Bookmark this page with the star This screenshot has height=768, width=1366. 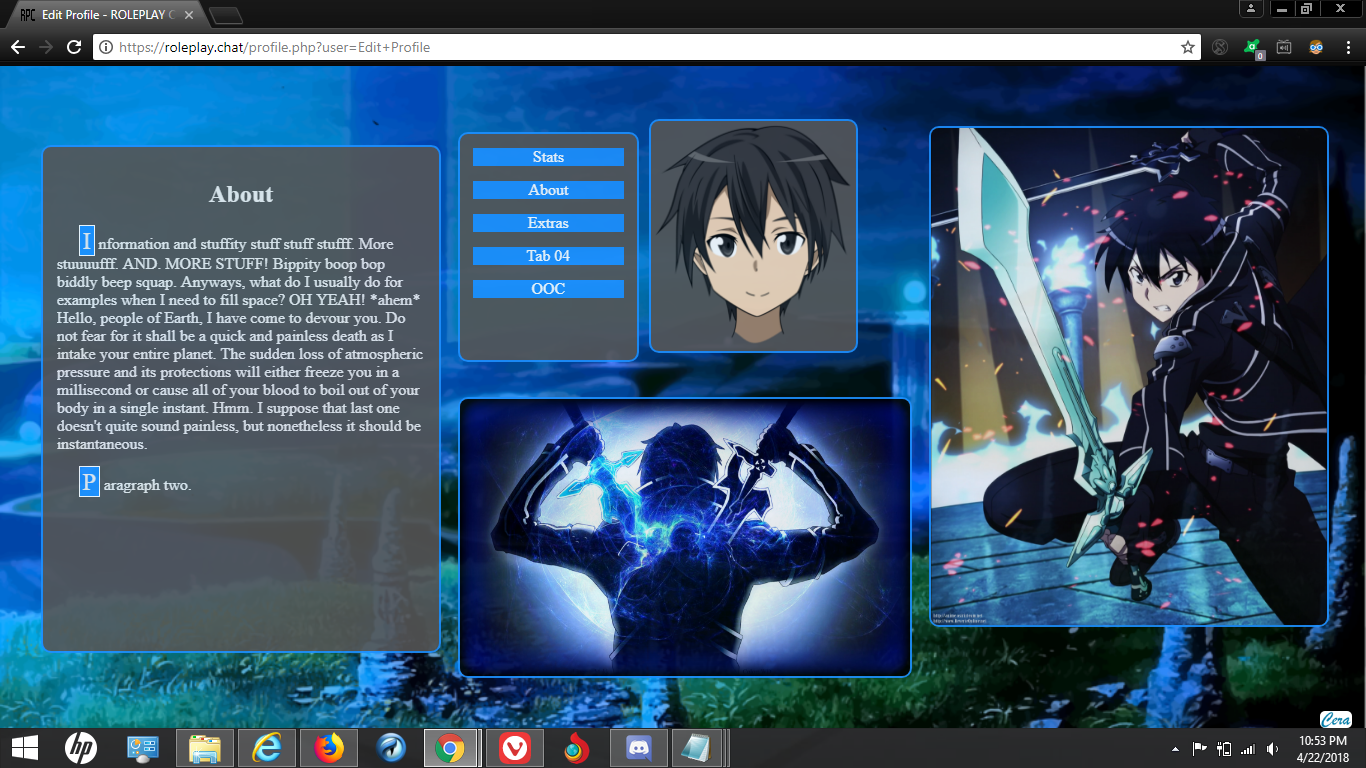(x=1187, y=47)
